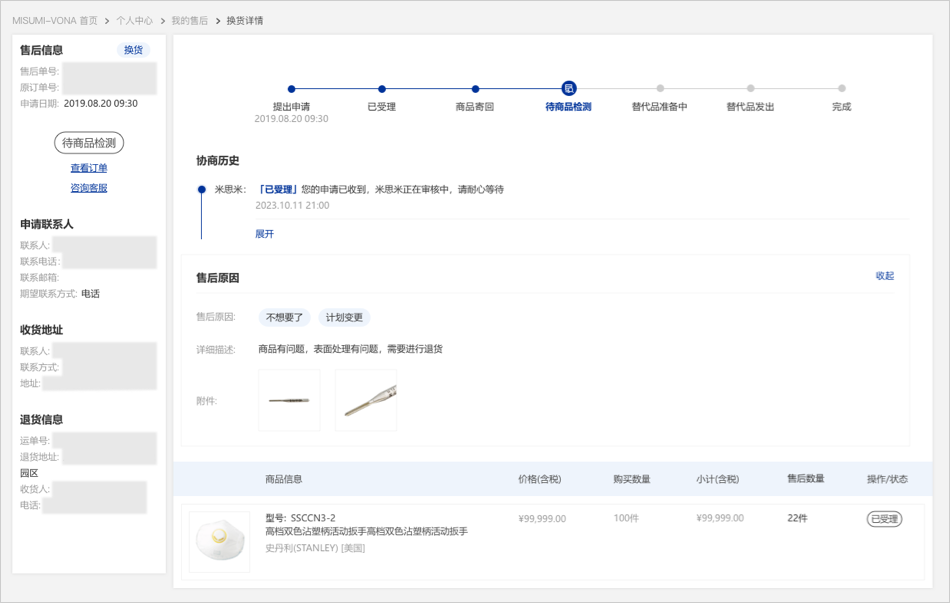Expand negotiation history with 展开

coord(264,234)
